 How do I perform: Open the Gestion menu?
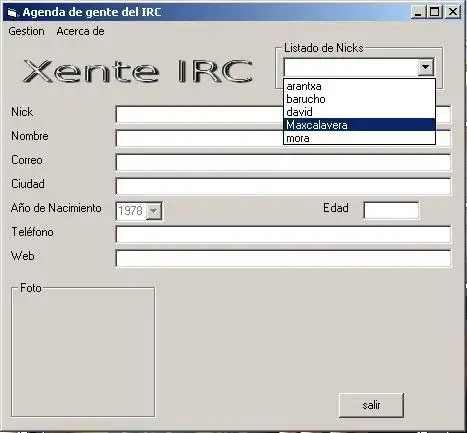26,31
